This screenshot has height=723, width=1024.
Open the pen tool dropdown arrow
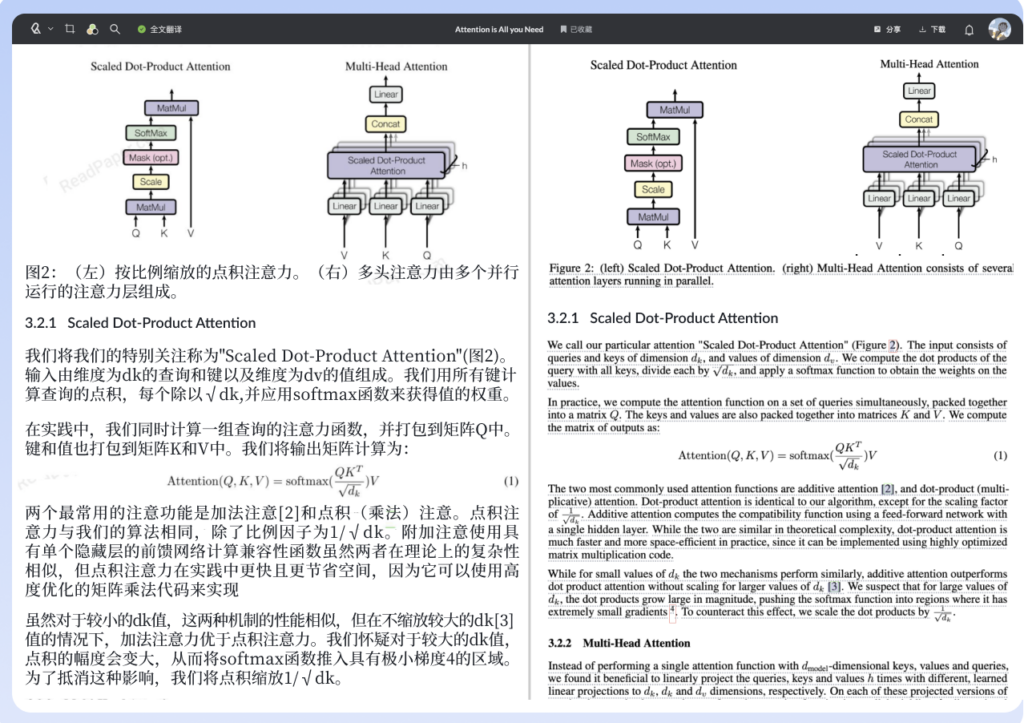tap(50, 29)
